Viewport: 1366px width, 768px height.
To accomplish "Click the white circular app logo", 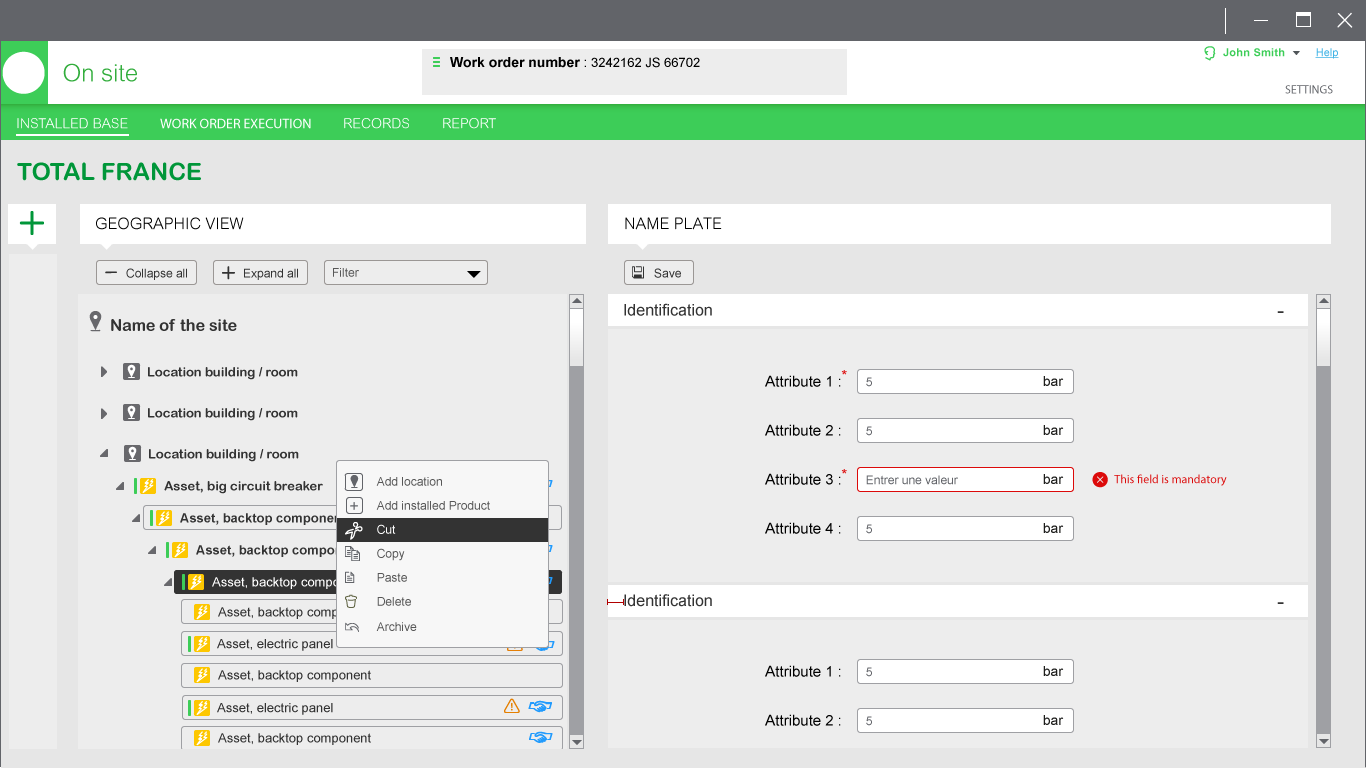I will [24, 73].
